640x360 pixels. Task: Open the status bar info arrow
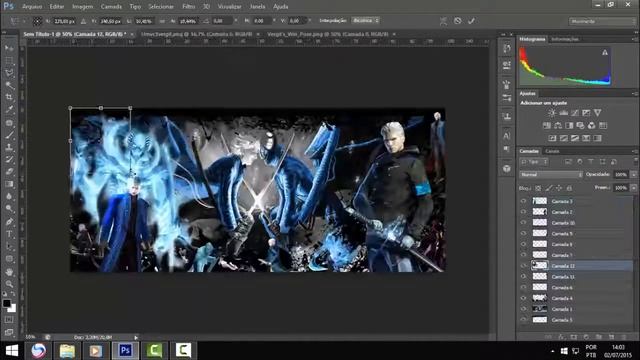(x=136, y=337)
